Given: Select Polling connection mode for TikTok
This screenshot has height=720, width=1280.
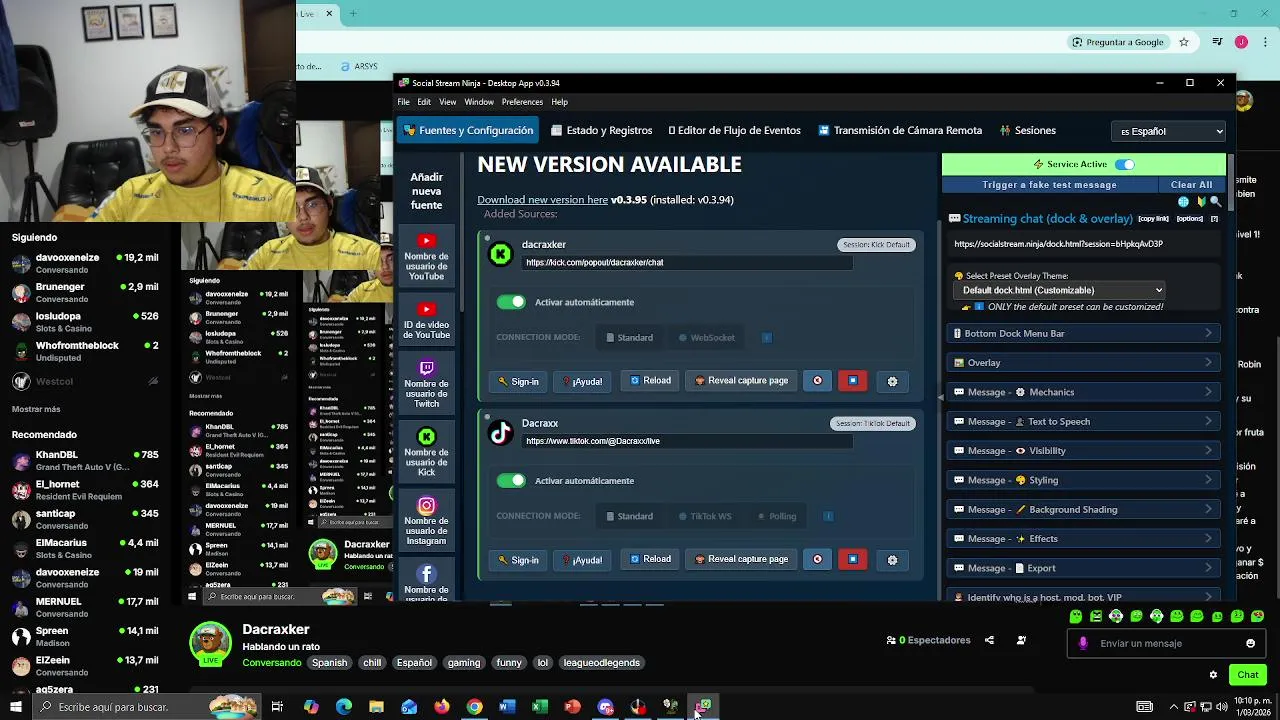Looking at the screenshot, I should [777, 517].
